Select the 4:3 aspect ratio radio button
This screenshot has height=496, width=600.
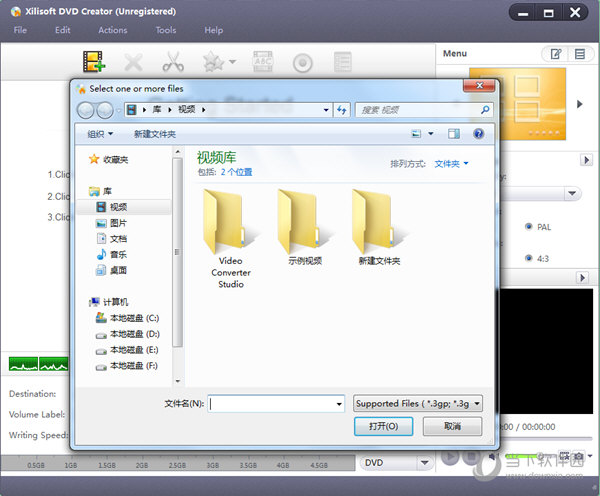pyautogui.click(x=529, y=258)
